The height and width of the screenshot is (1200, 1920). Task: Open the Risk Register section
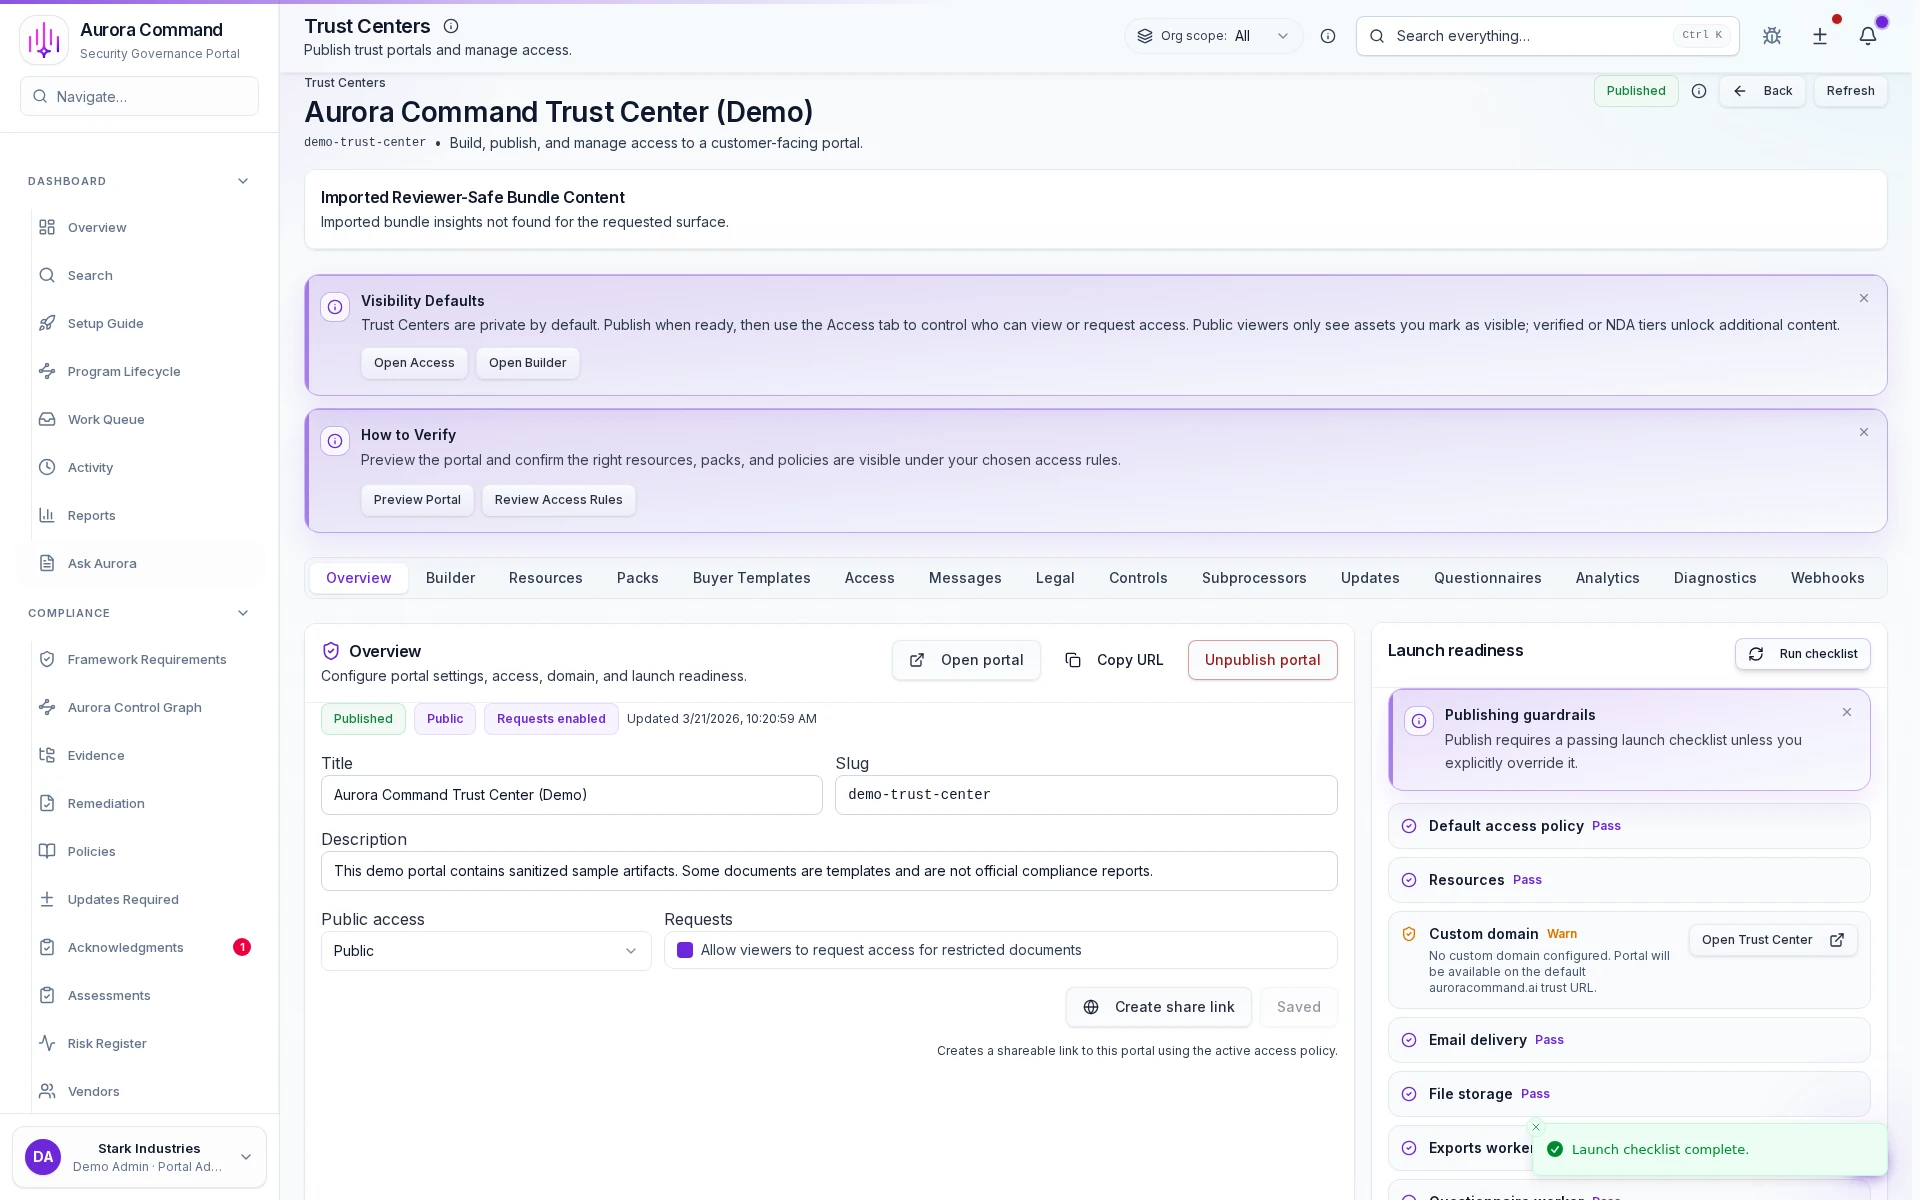click(x=105, y=1043)
